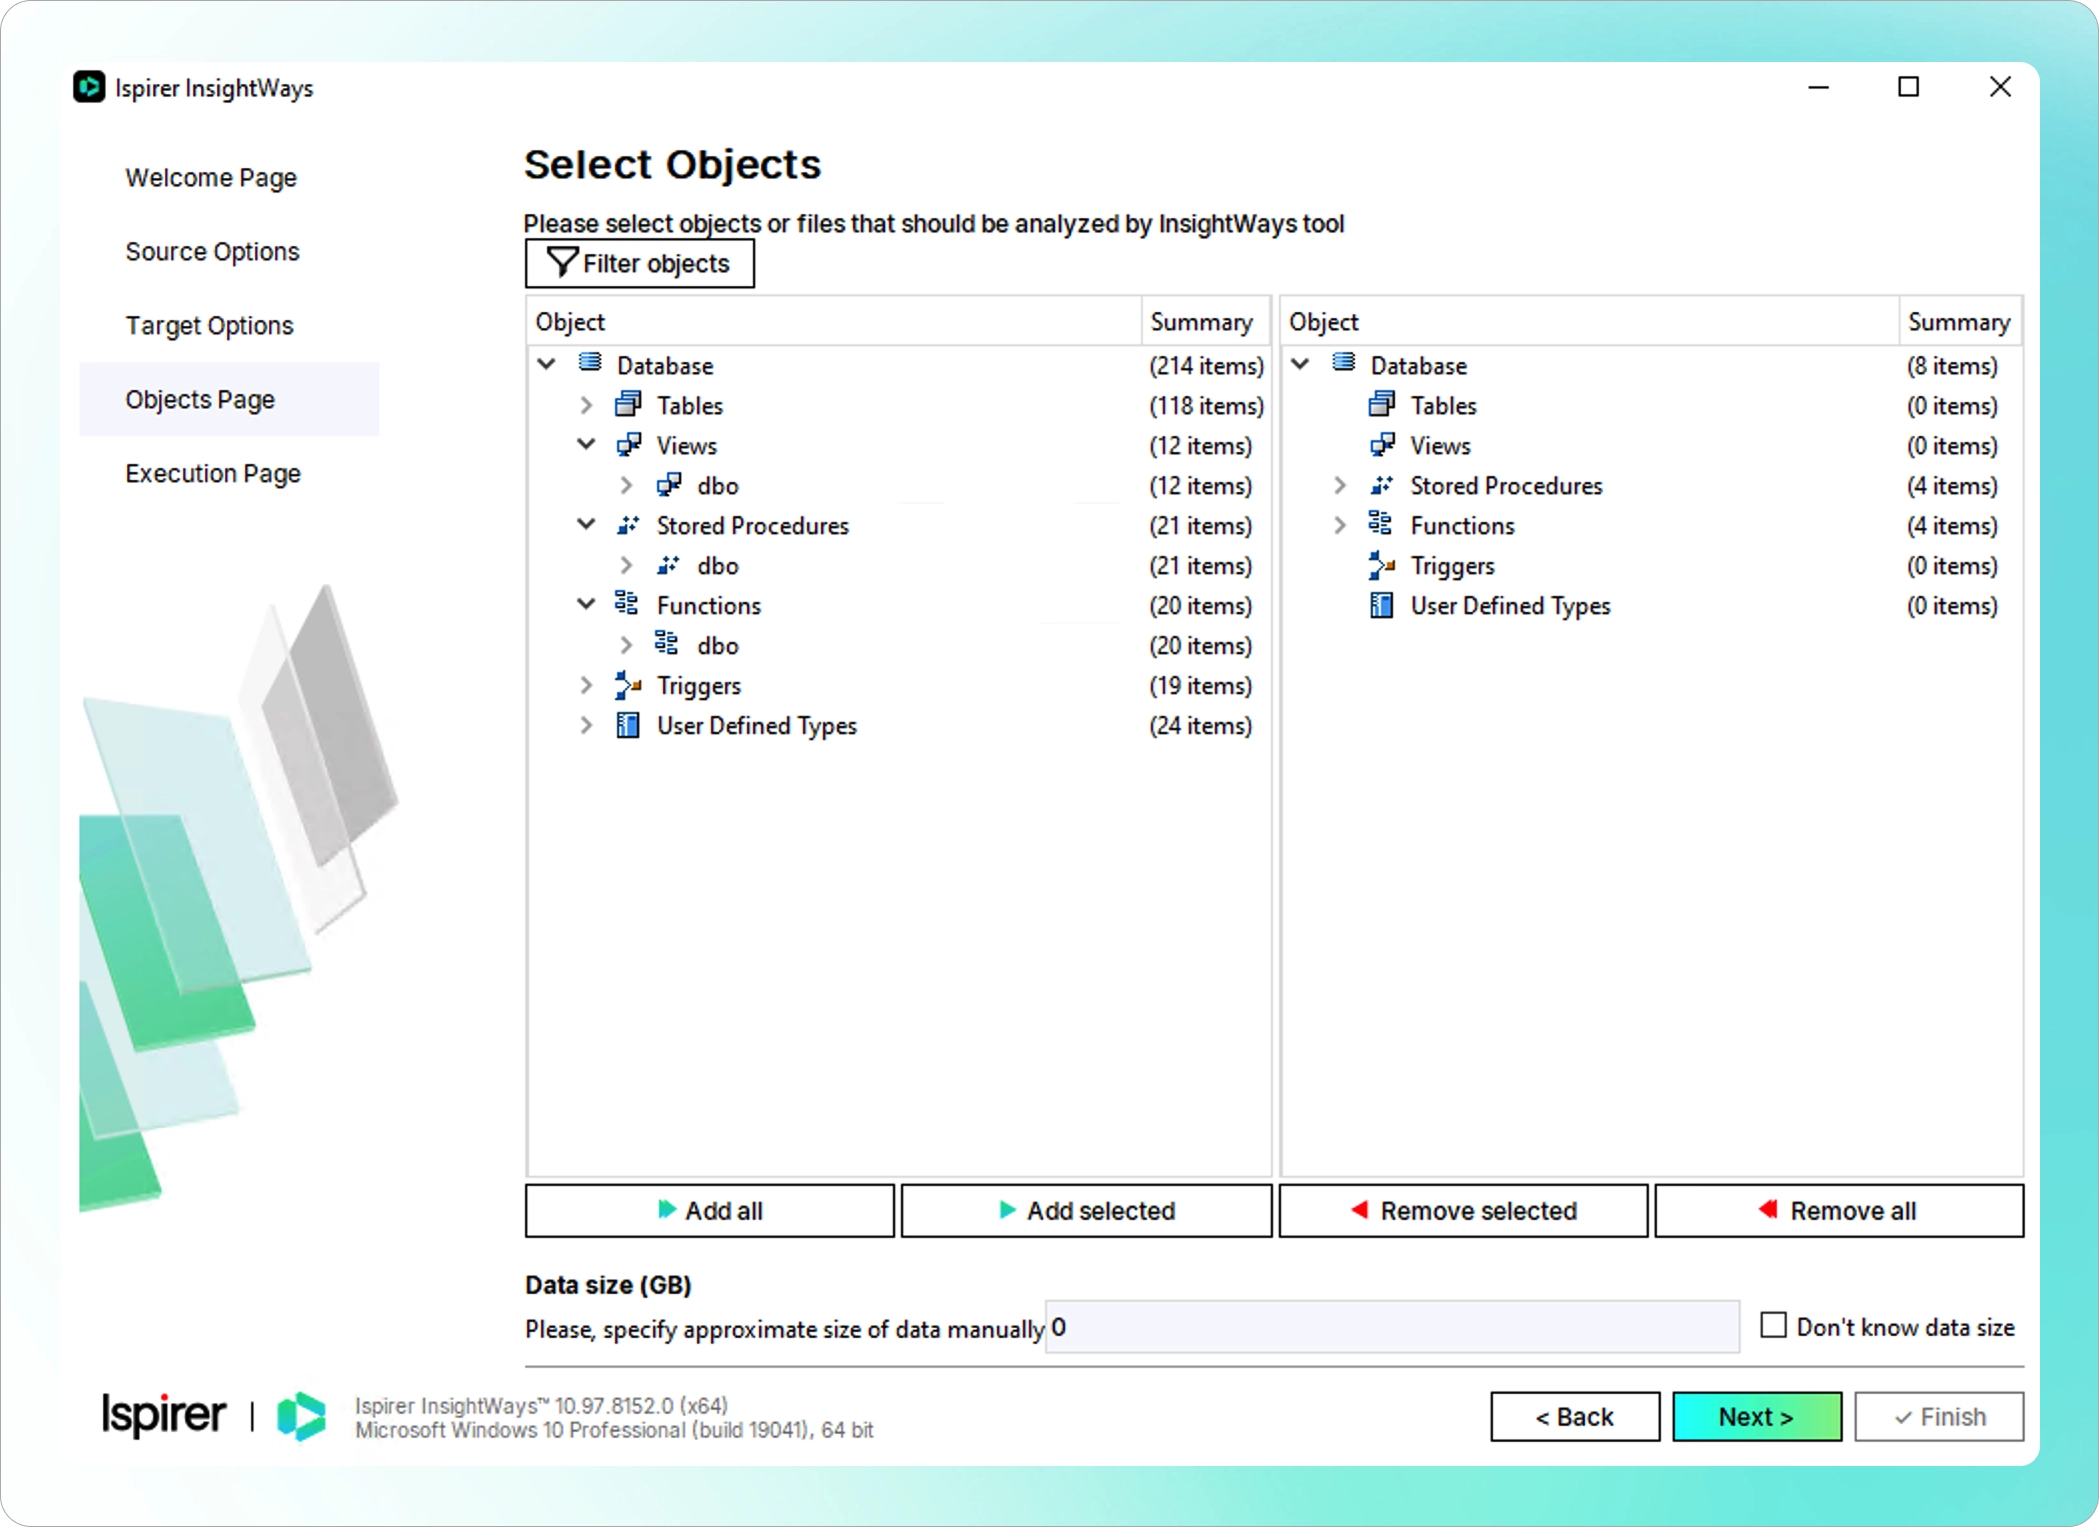Click the Remove selected button

(x=1463, y=1210)
